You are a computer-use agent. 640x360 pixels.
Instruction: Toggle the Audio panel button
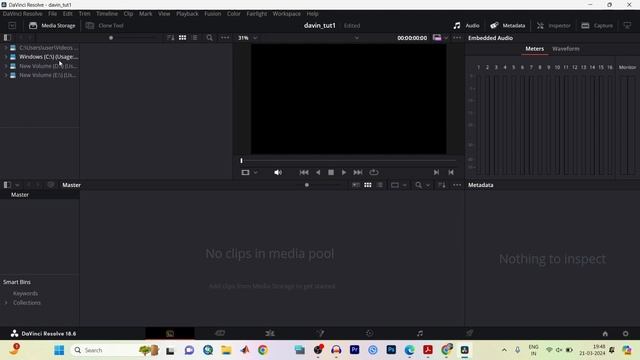(466, 25)
